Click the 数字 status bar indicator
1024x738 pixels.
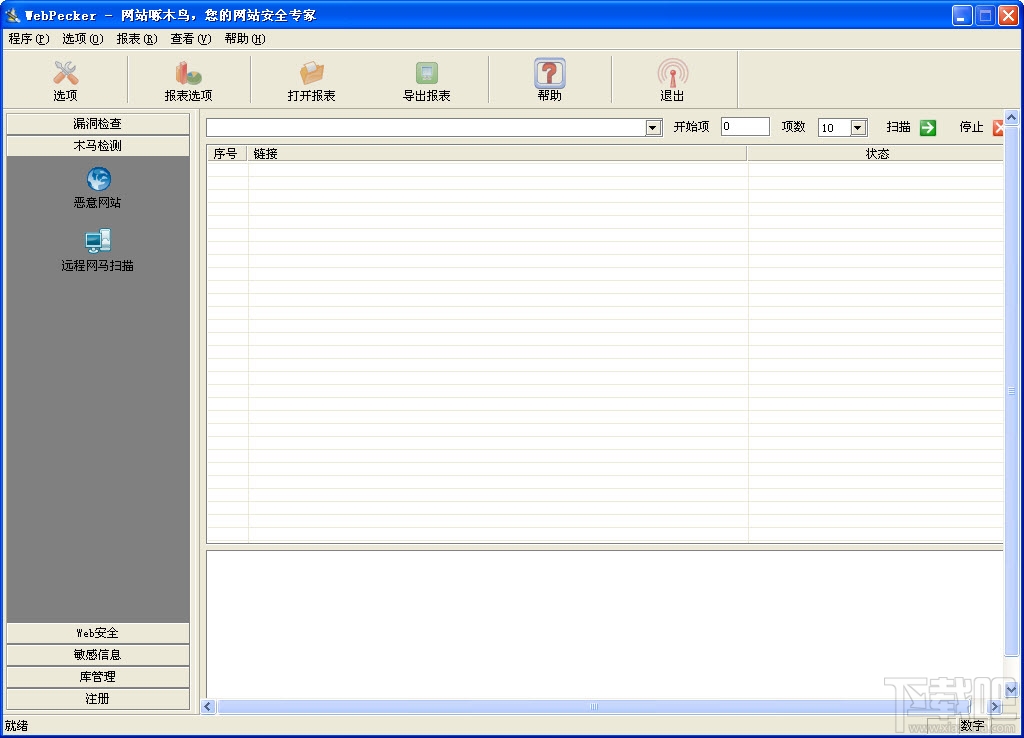click(x=972, y=726)
